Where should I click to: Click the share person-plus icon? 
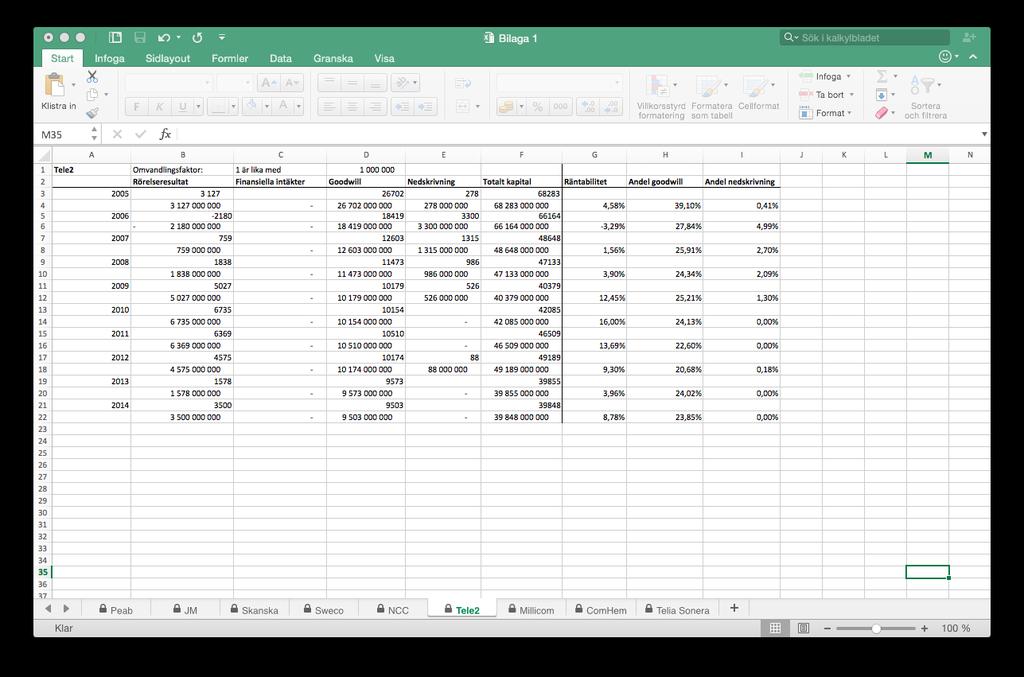pos(968,38)
